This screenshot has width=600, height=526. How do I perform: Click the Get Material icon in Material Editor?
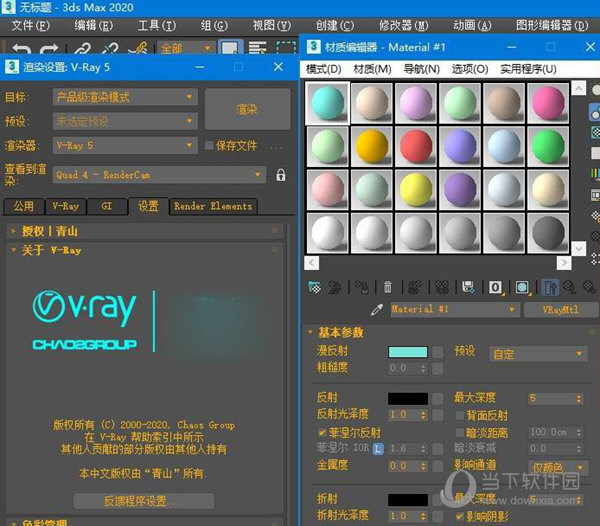click(x=314, y=287)
